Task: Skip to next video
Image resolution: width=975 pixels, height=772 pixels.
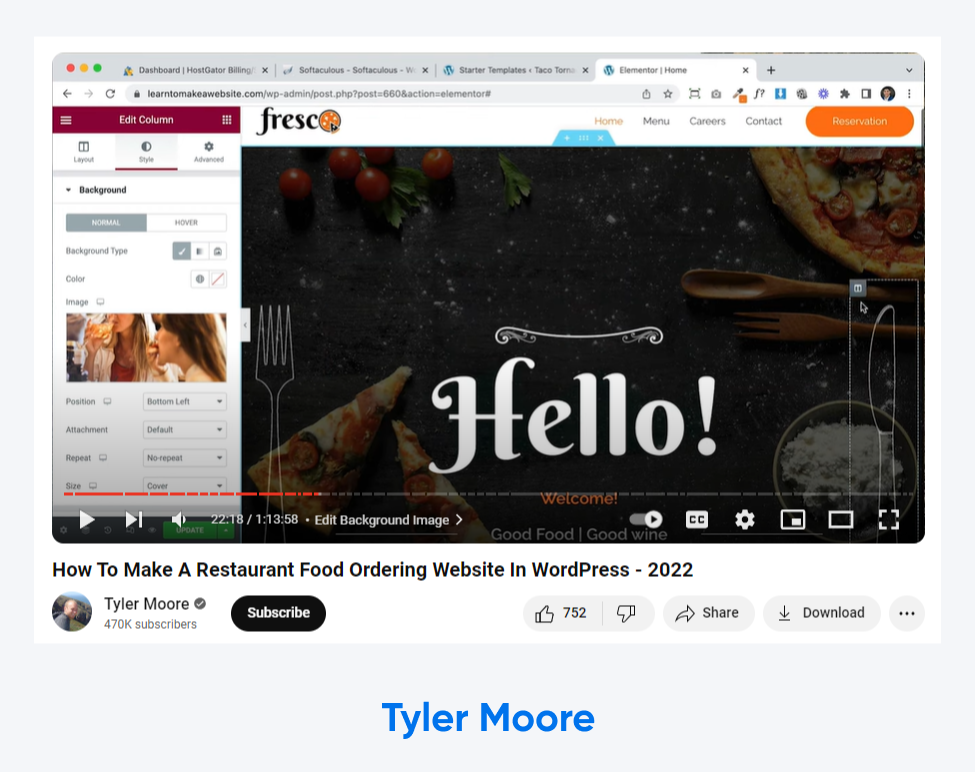Action: [133, 519]
